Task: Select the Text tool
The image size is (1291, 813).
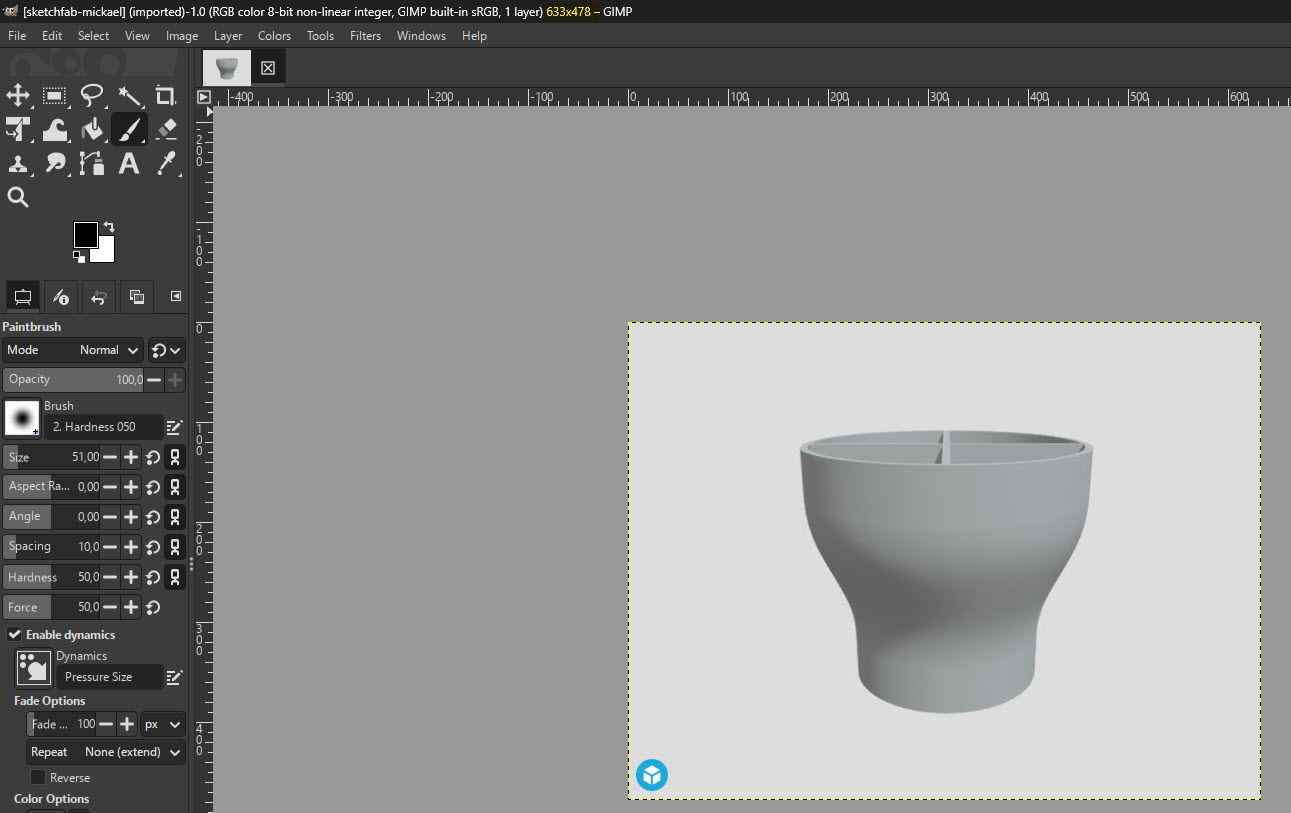Action: 129,163
